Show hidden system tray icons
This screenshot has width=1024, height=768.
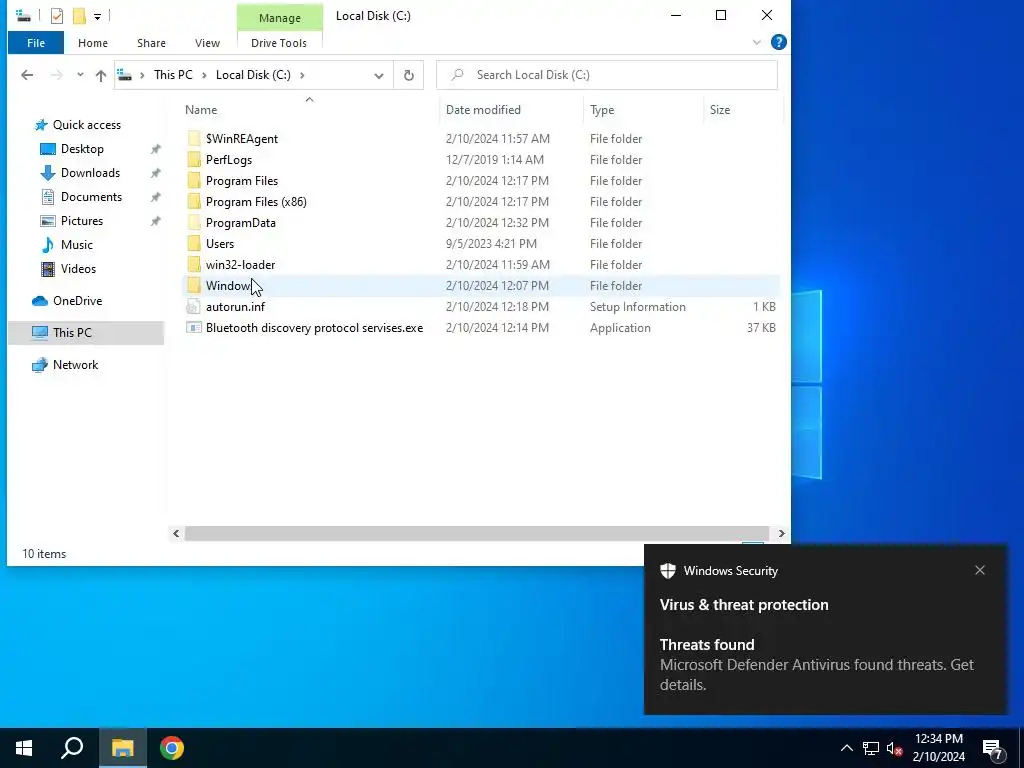(846, 748)
